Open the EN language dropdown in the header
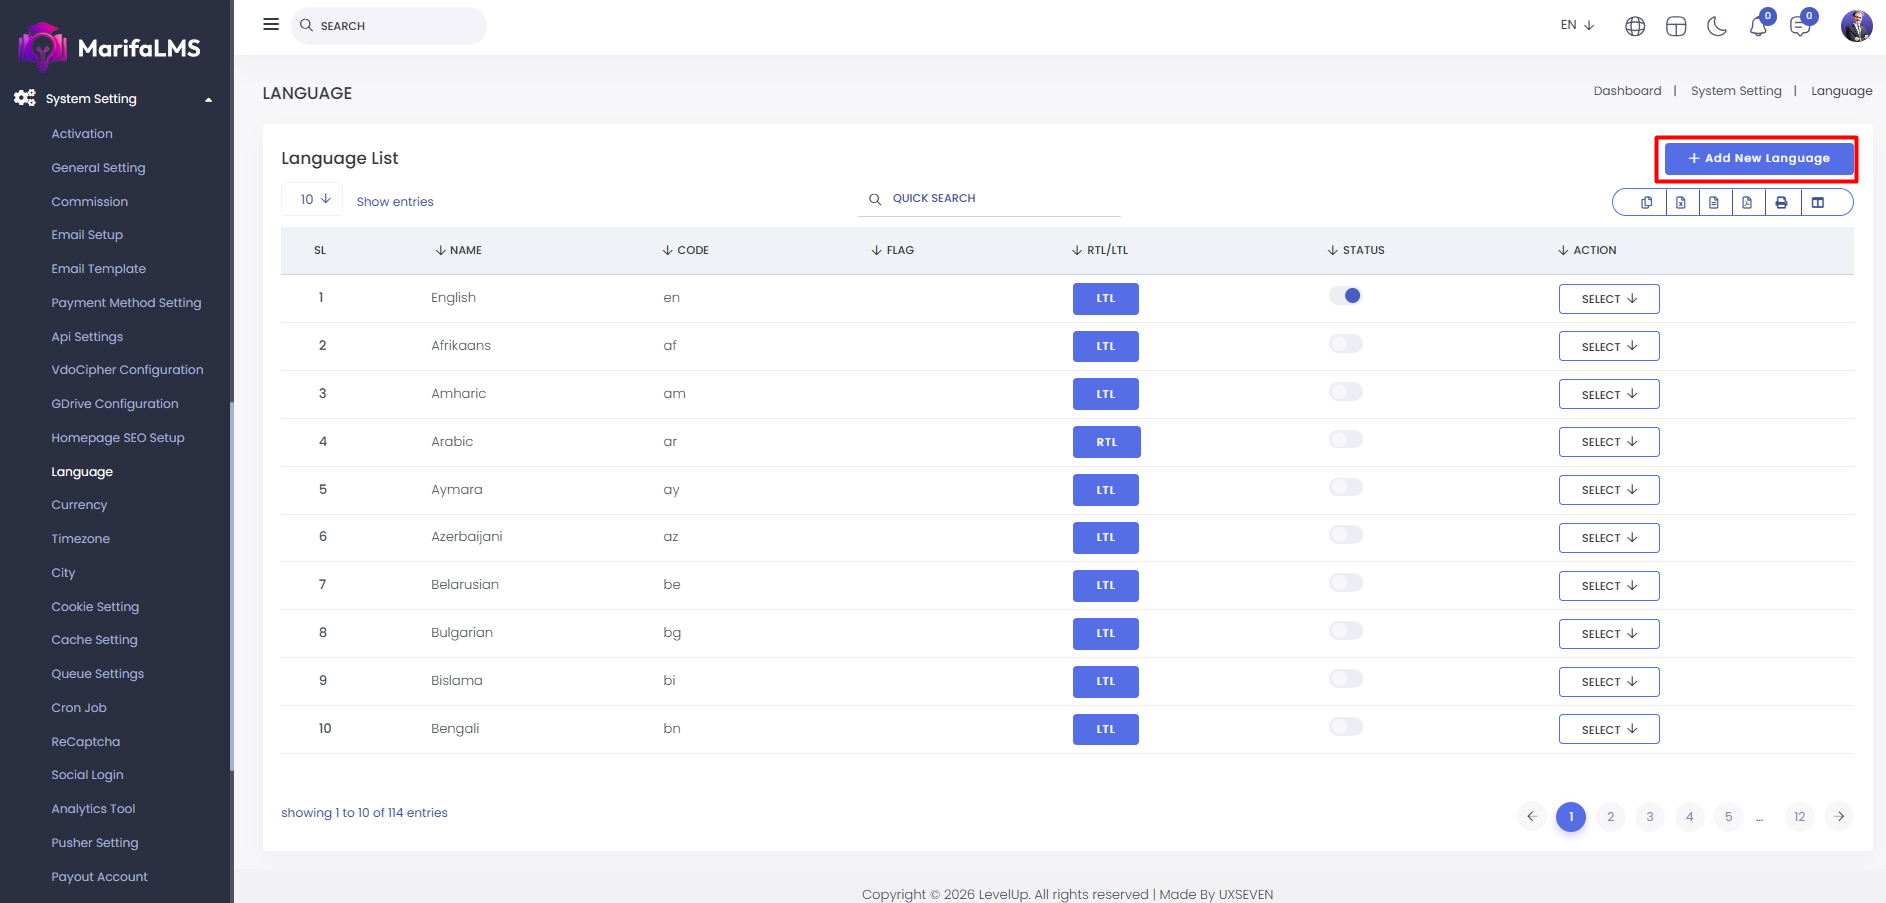This screenshot has width=1886, height=903. pyautogui.click(x=1577, y=25)
